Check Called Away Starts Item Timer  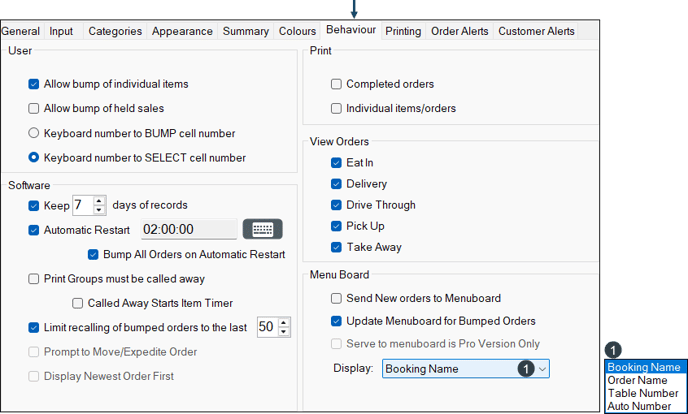(78, 303)
